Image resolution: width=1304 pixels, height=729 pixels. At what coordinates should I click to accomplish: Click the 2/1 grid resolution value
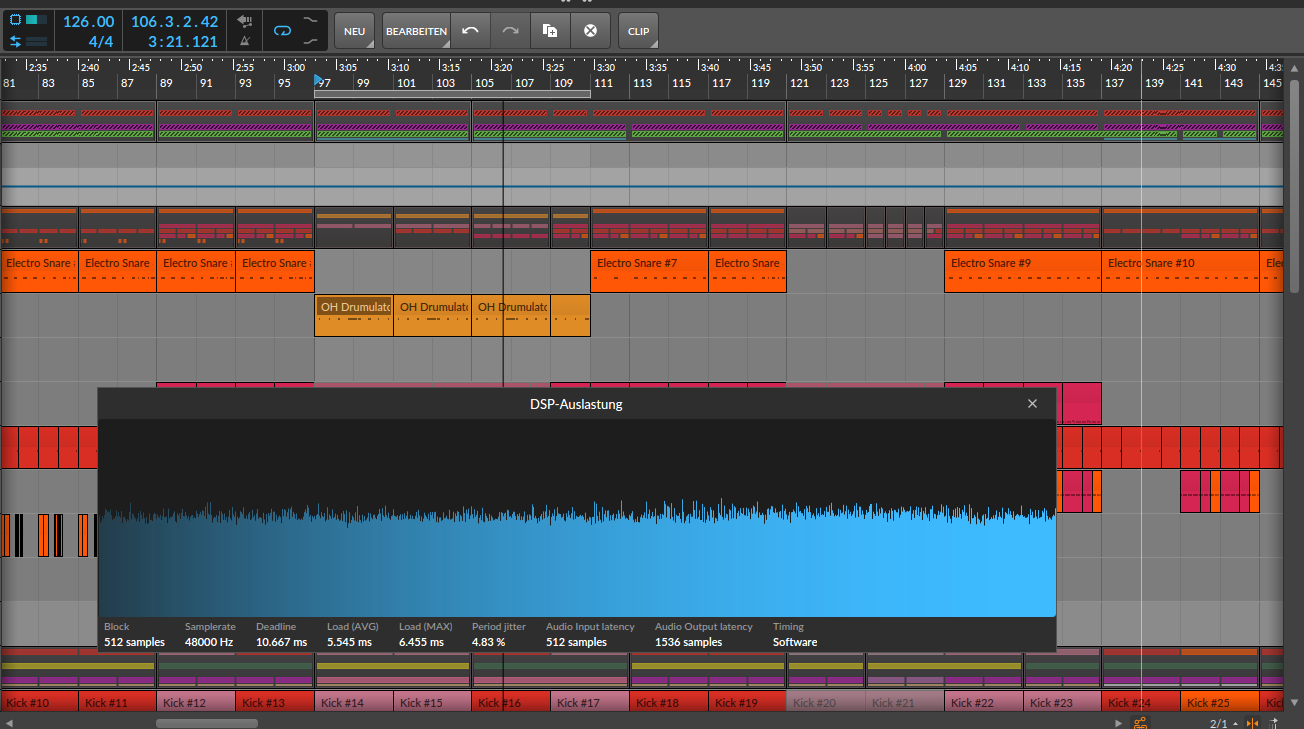[x=1218, y=722]
